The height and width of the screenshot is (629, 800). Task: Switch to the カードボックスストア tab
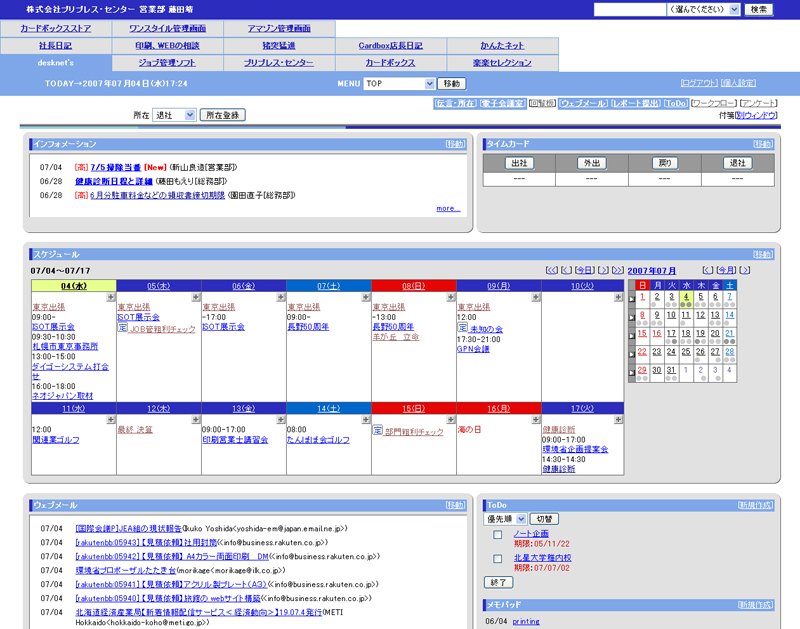56,29
